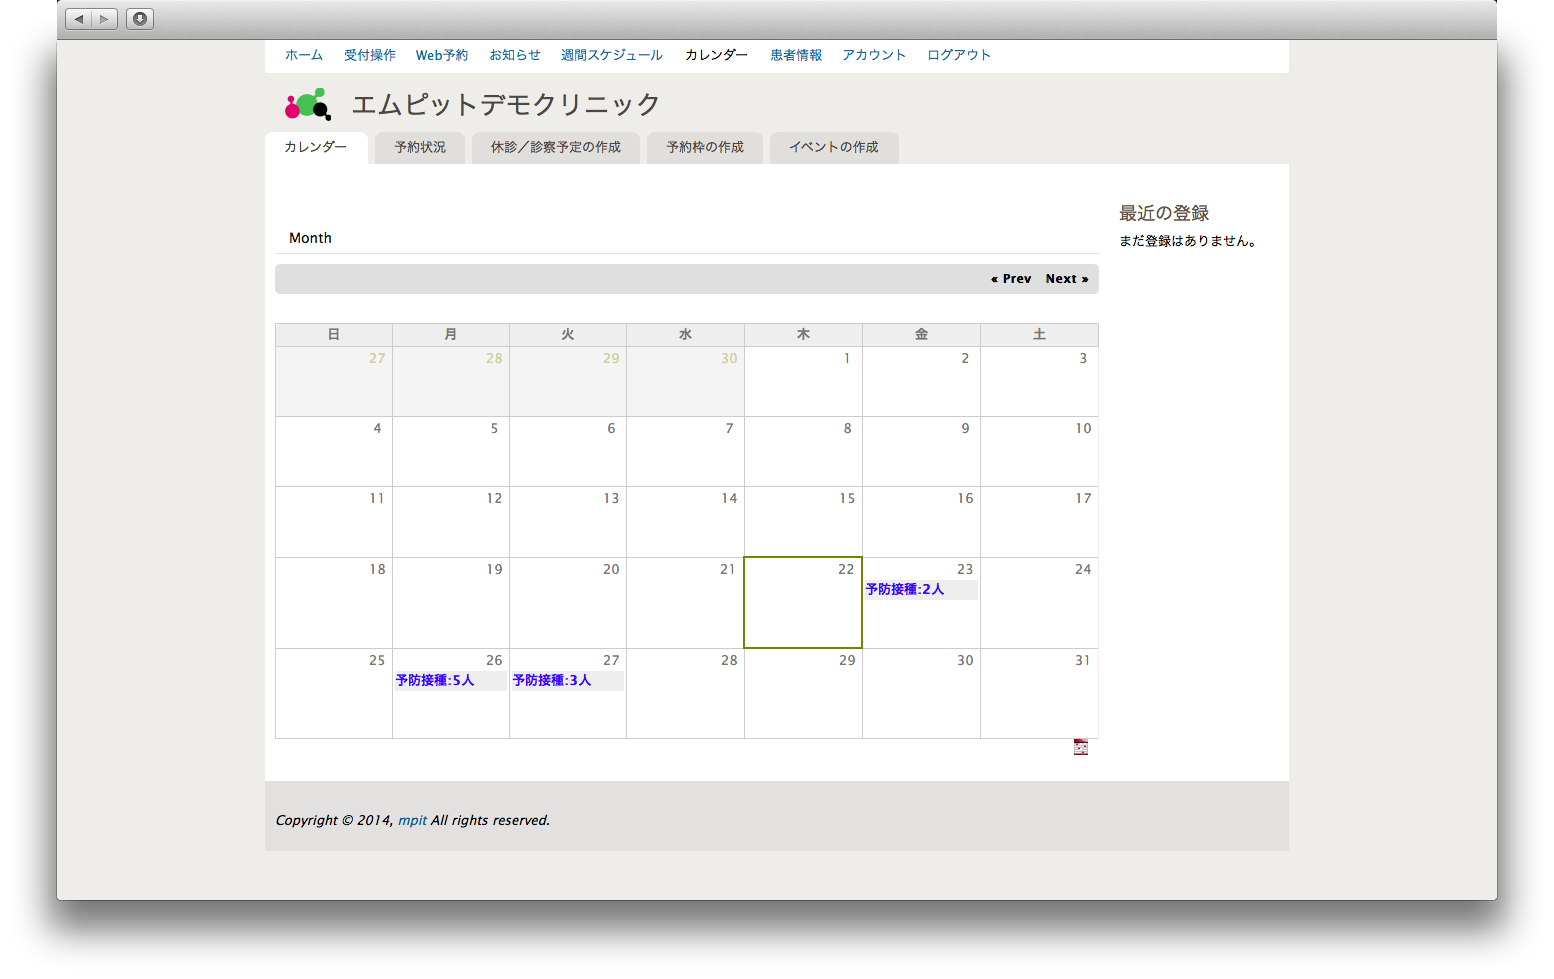The width and height of the screenshot is (1554, 979).
Task: Open the お知らせ navigation link
Action: [515, 55]
